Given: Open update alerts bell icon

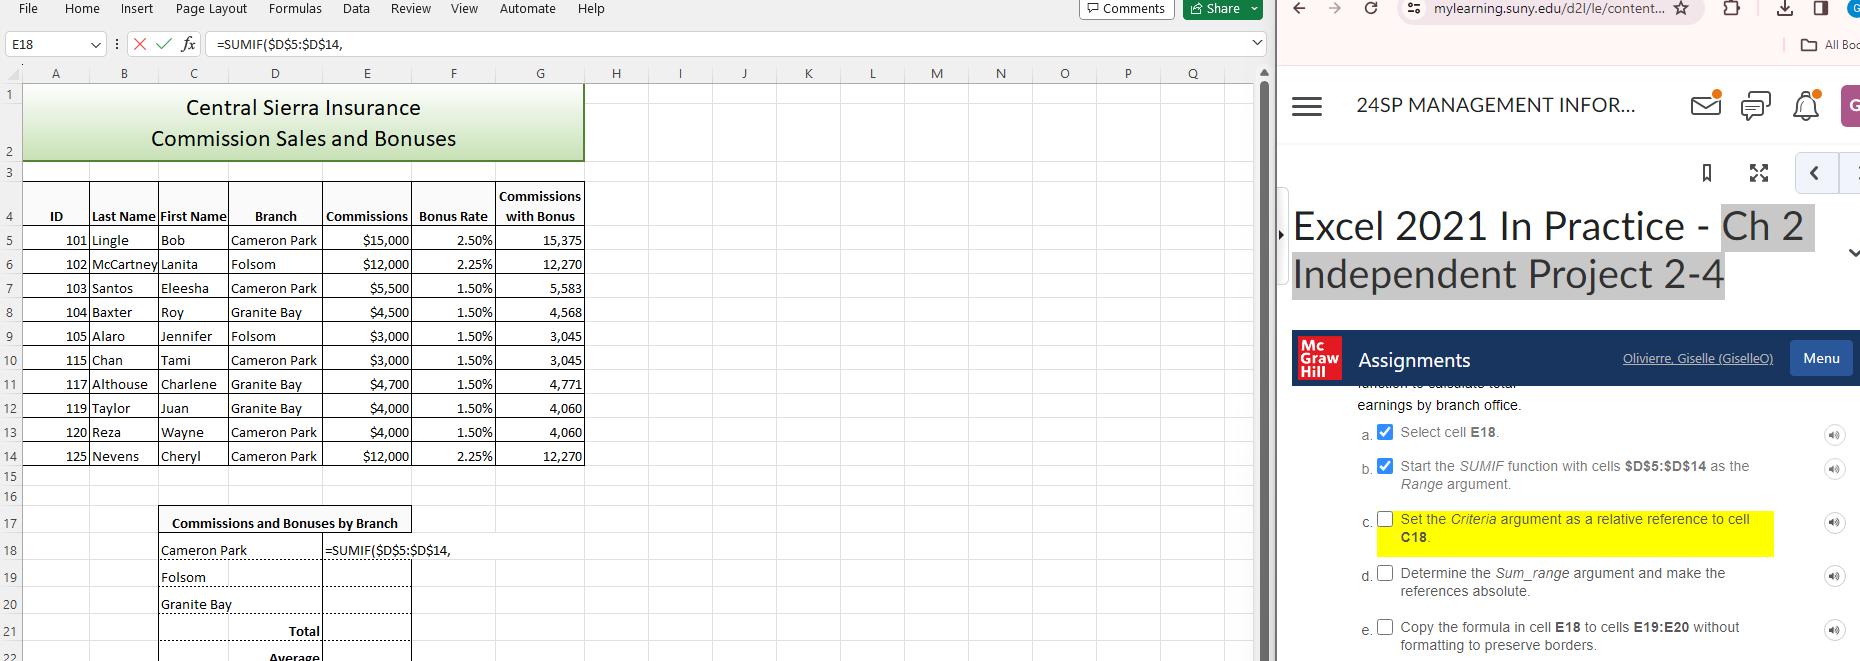Looking at the screenshot, I should 1806,105.
